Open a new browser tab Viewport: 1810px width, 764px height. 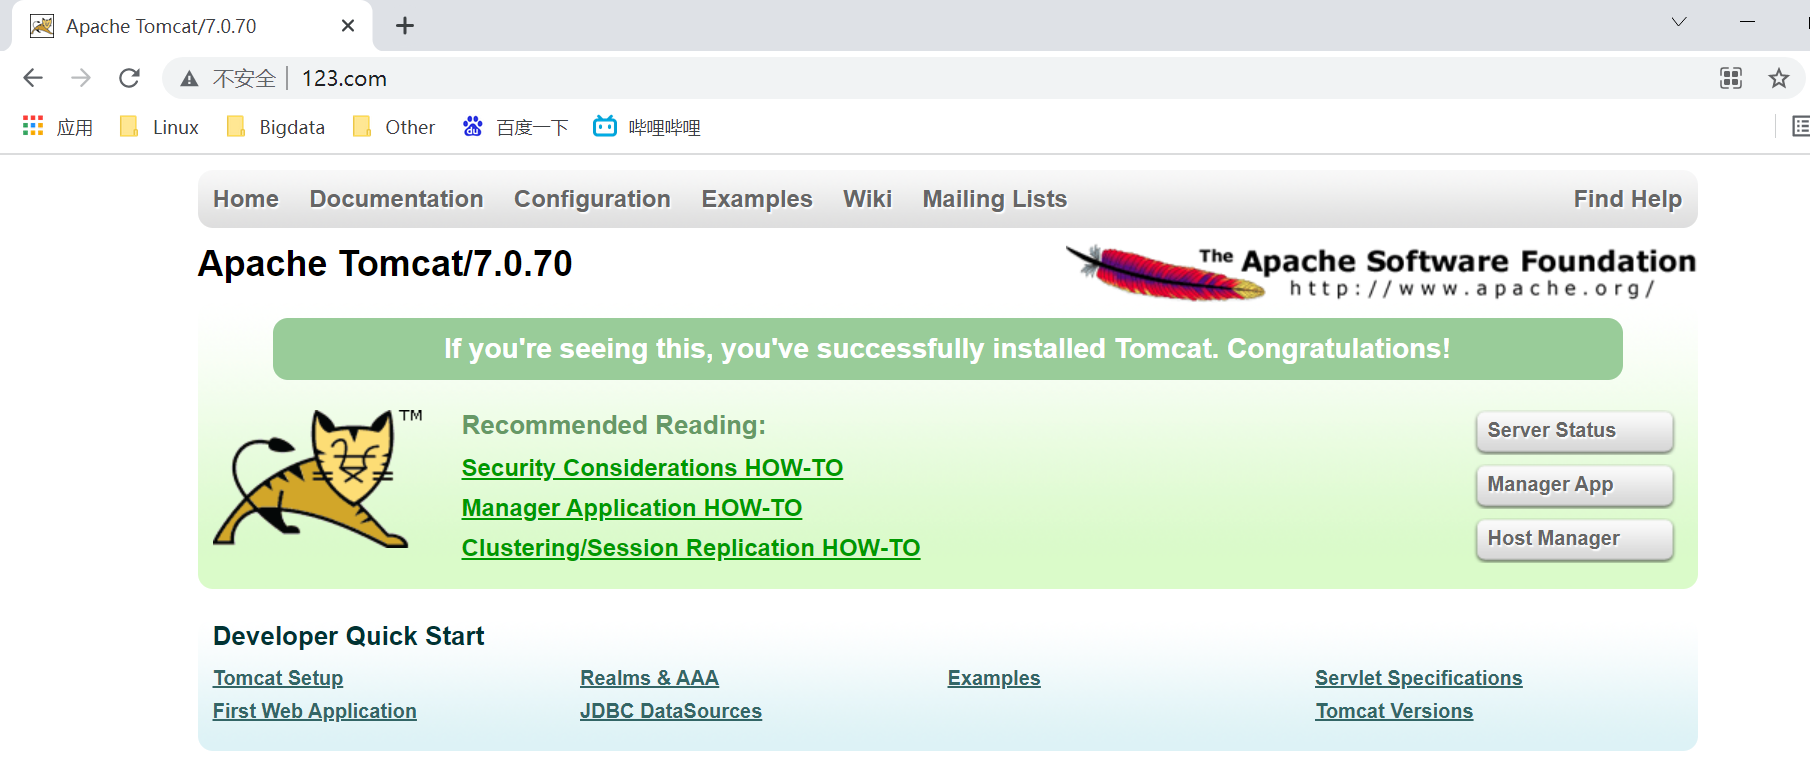tap(405, 26)
